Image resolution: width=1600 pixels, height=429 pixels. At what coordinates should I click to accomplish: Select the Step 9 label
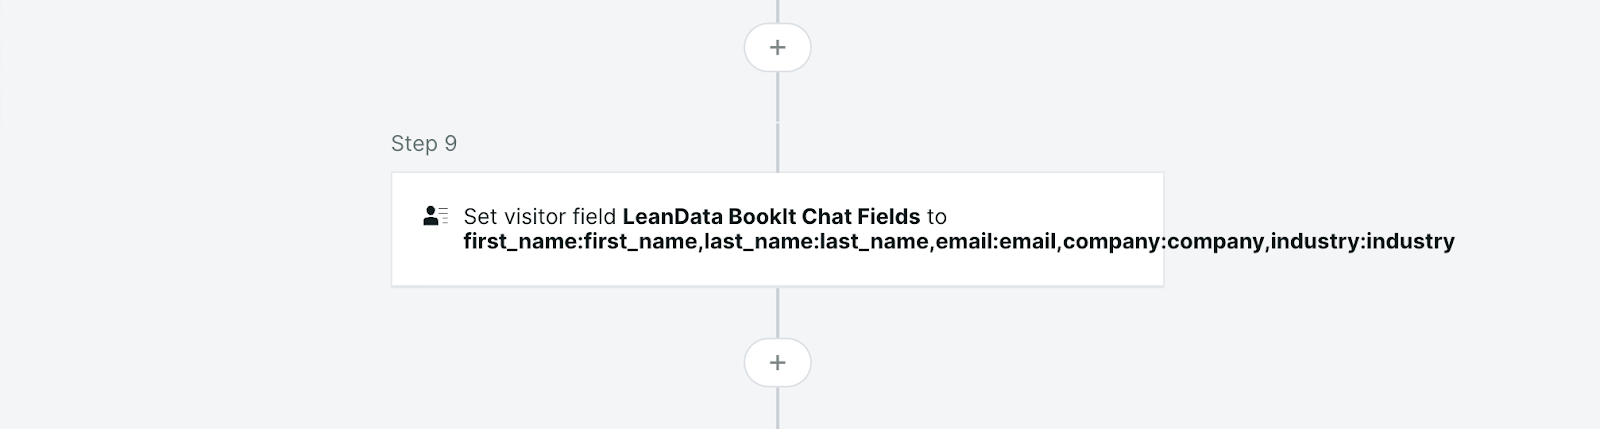[424, 144]
